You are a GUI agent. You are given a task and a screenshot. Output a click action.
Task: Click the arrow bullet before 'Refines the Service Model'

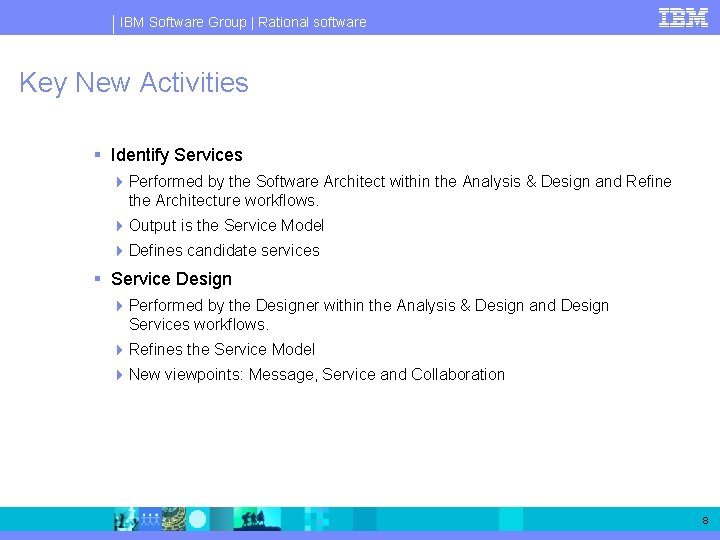pos(119,350)
